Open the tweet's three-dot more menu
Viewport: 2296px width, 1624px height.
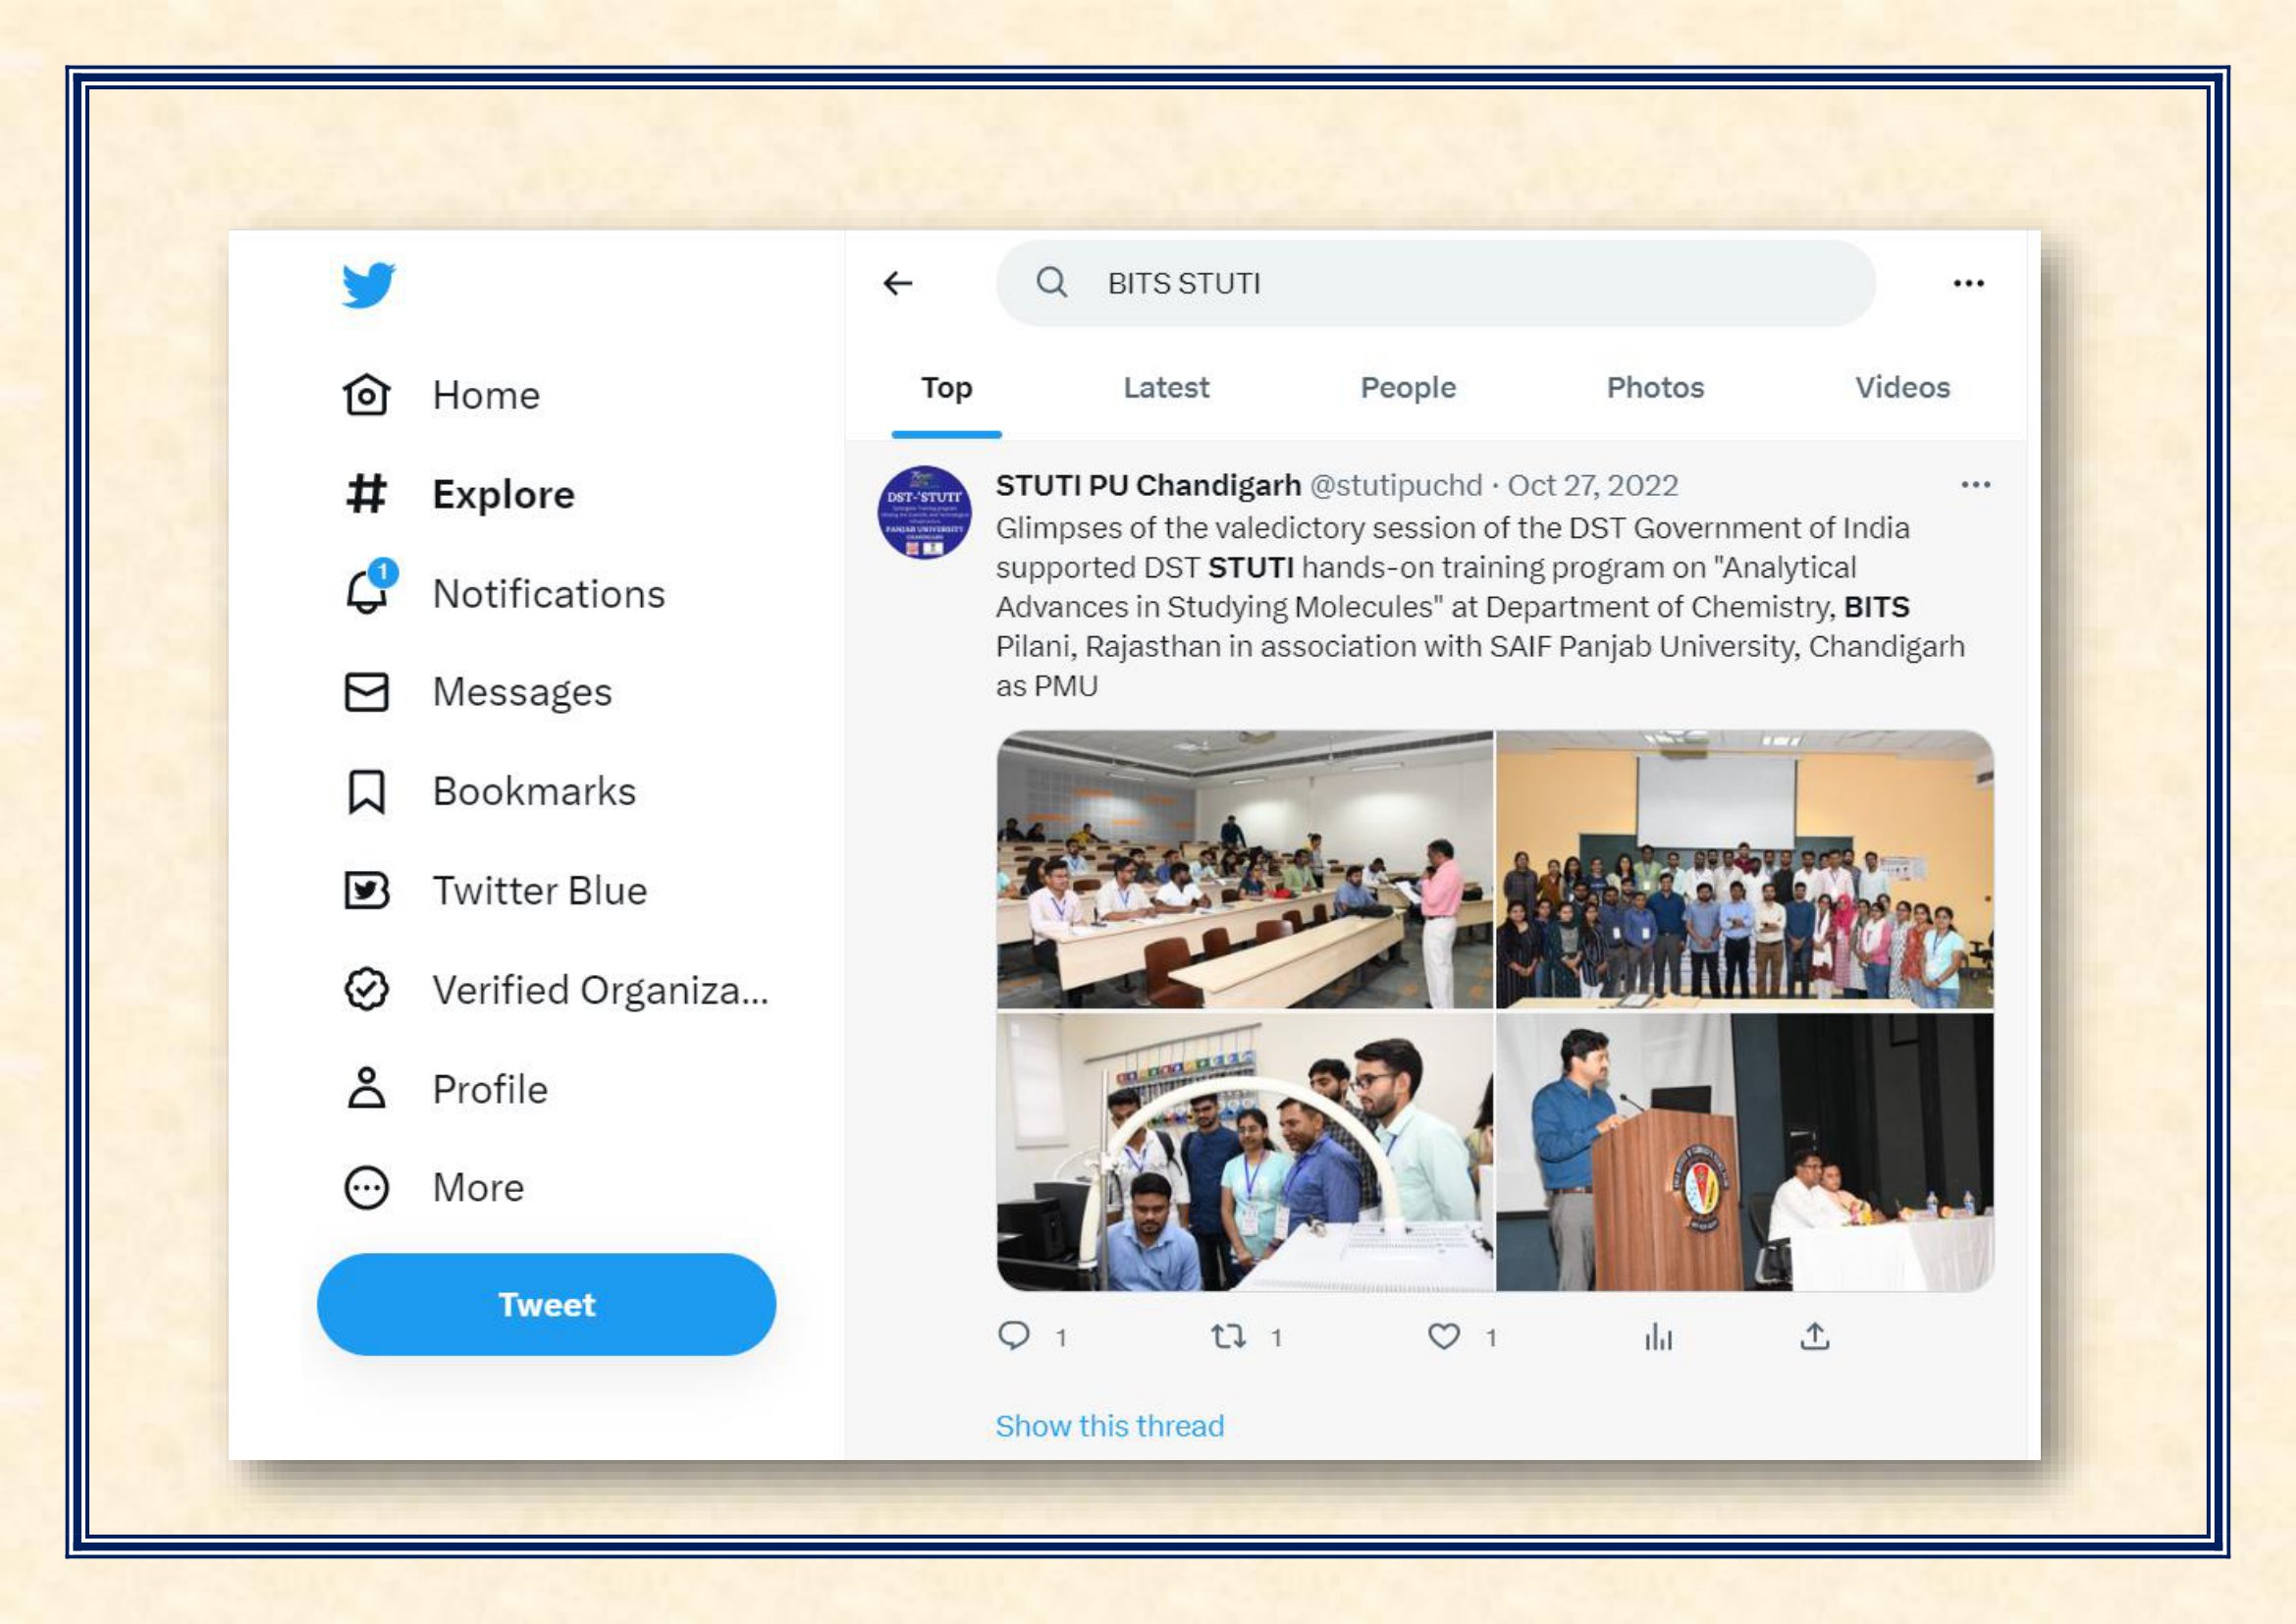coord(1975,485)
